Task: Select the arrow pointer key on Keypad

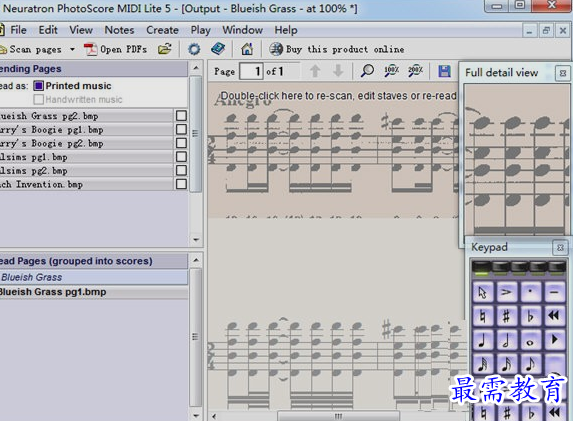Action: 483,292
